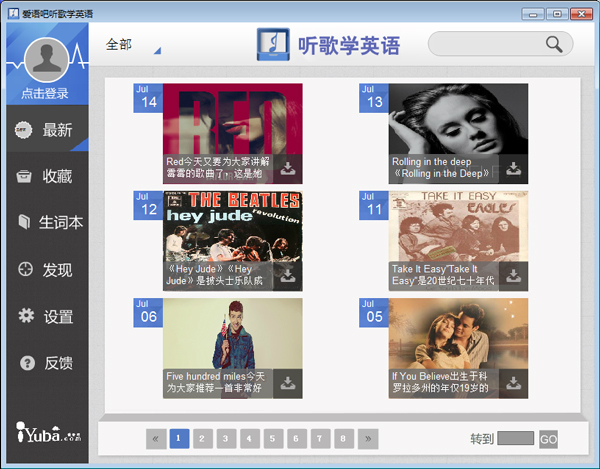Click the user avatar icon
600x469 pixels.
(46, 60)
